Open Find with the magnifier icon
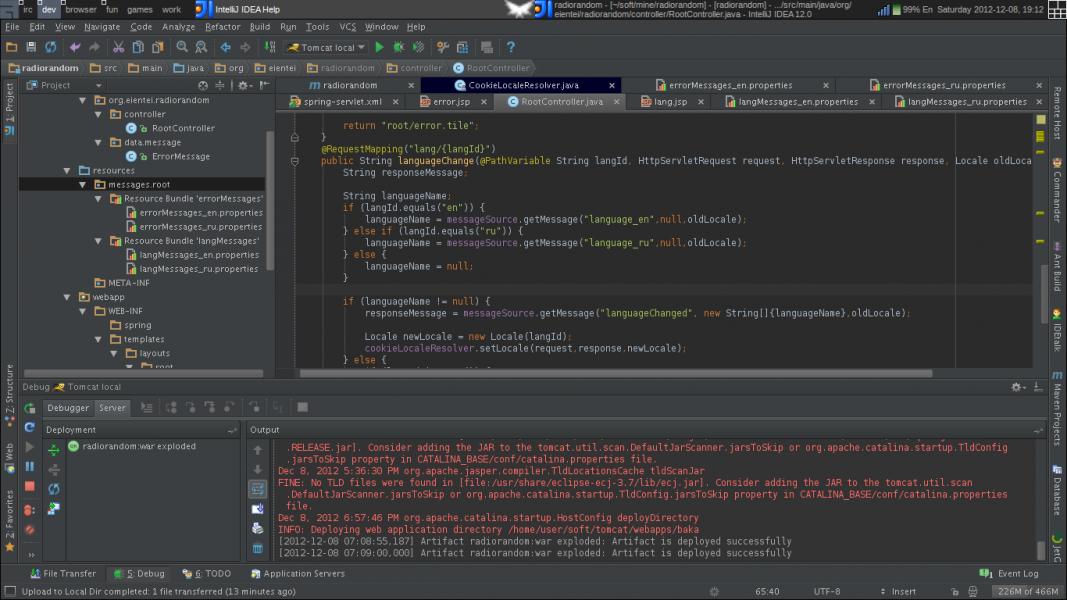1067x600 pixels. 182,47
